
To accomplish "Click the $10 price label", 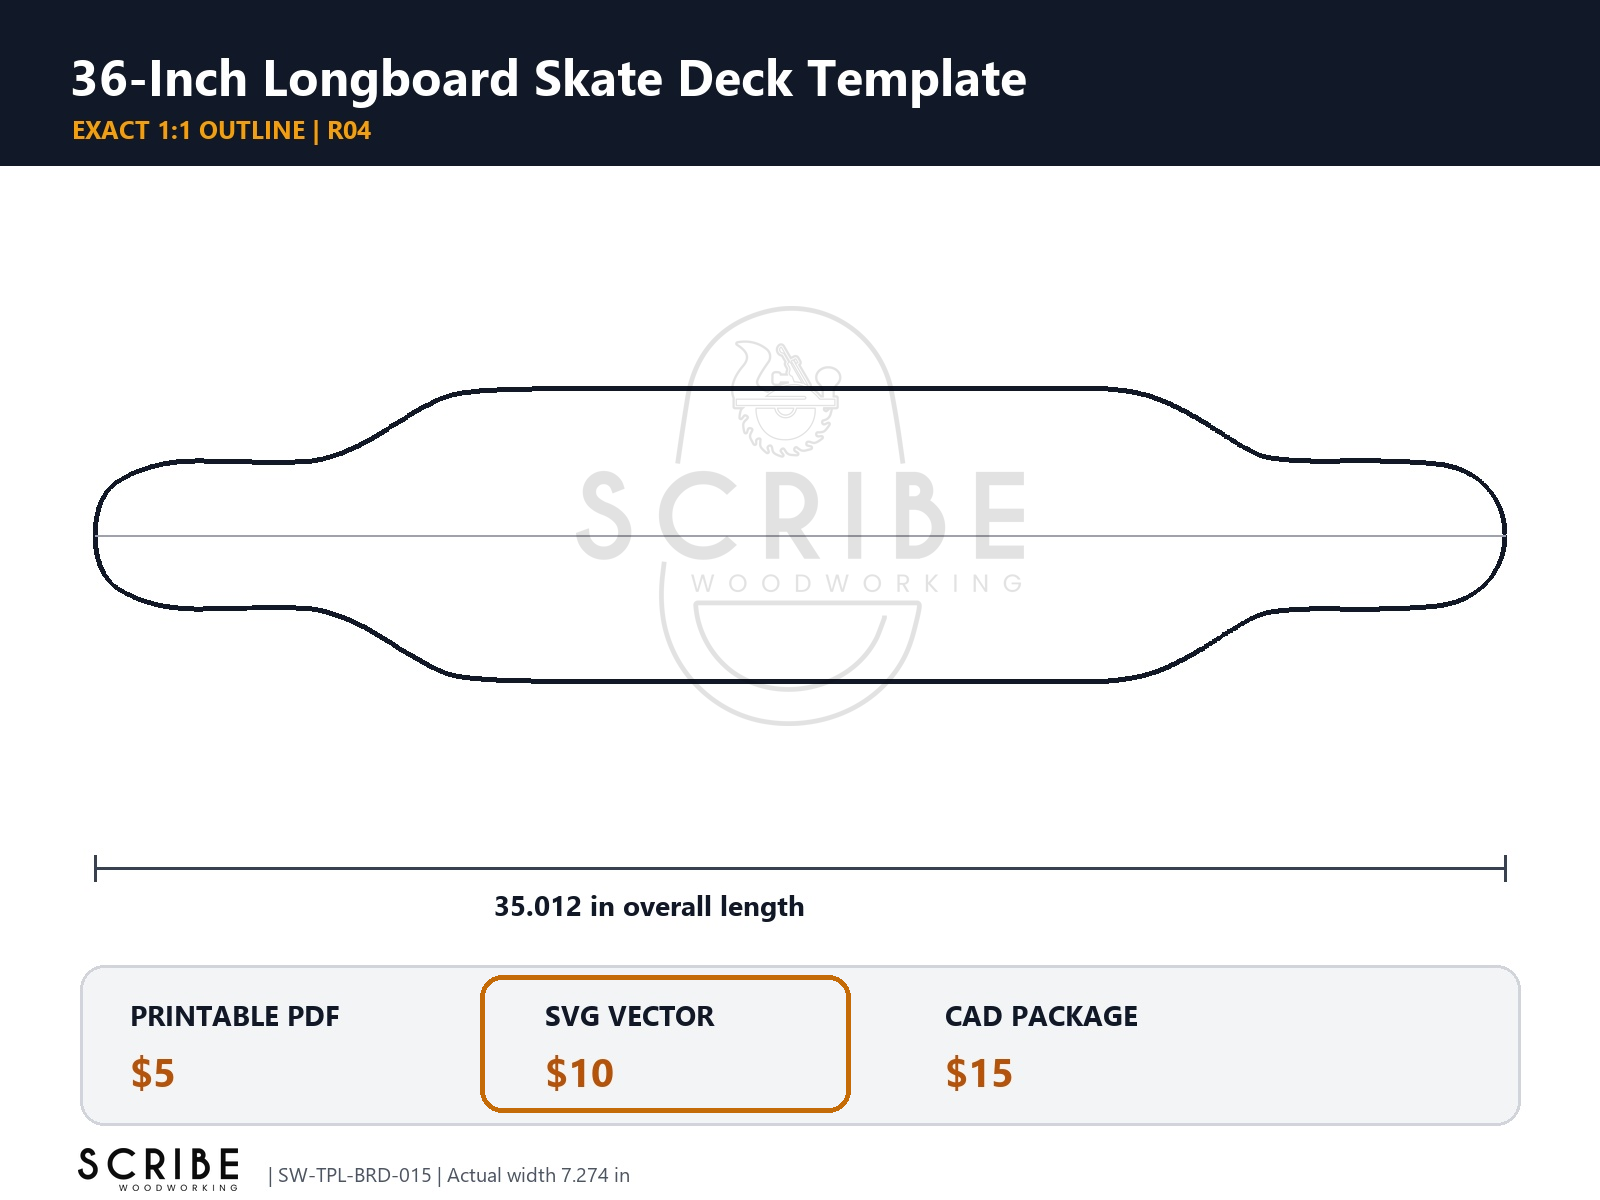I will coord(580,1073).
